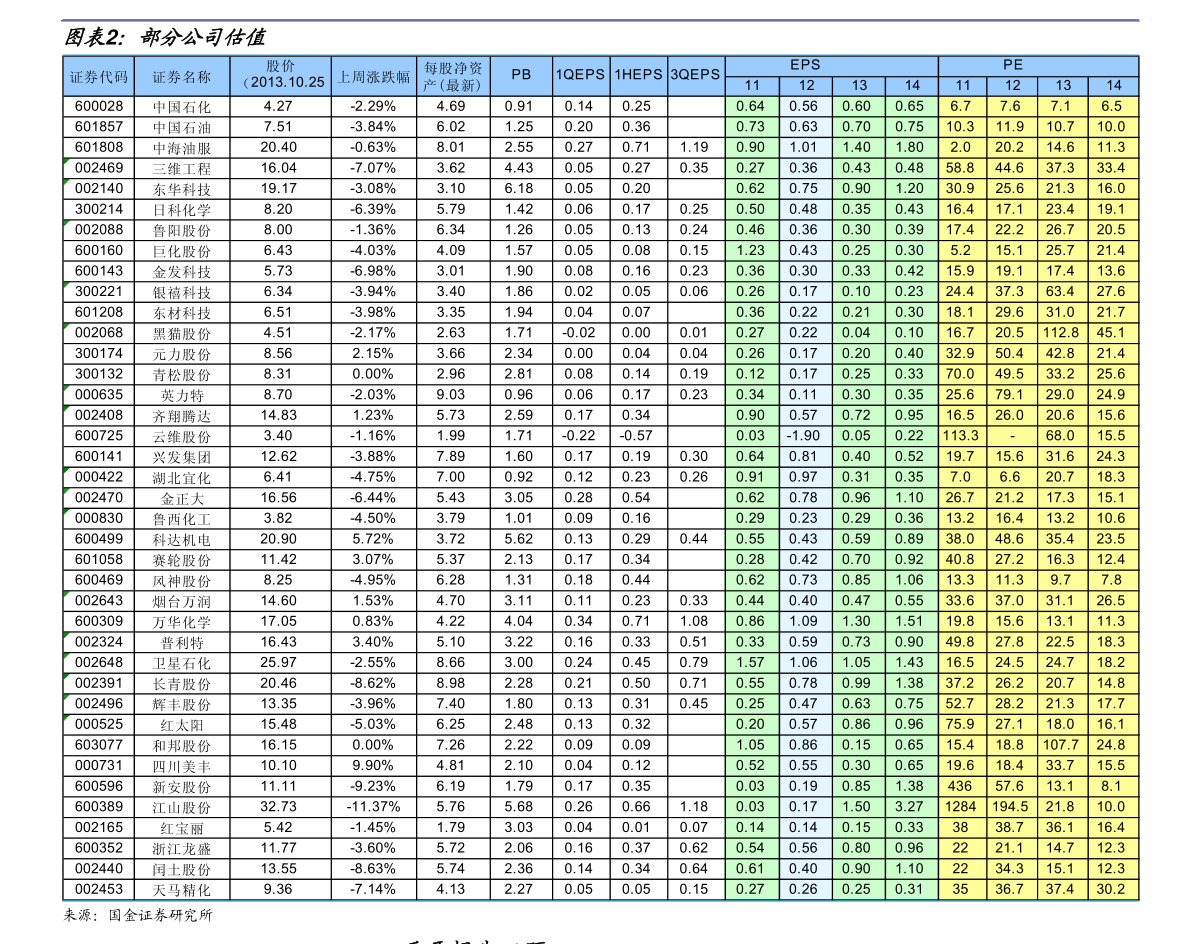
Task: Click the 14.83 share price of 齐翔腾达
Action: (279, 415)
